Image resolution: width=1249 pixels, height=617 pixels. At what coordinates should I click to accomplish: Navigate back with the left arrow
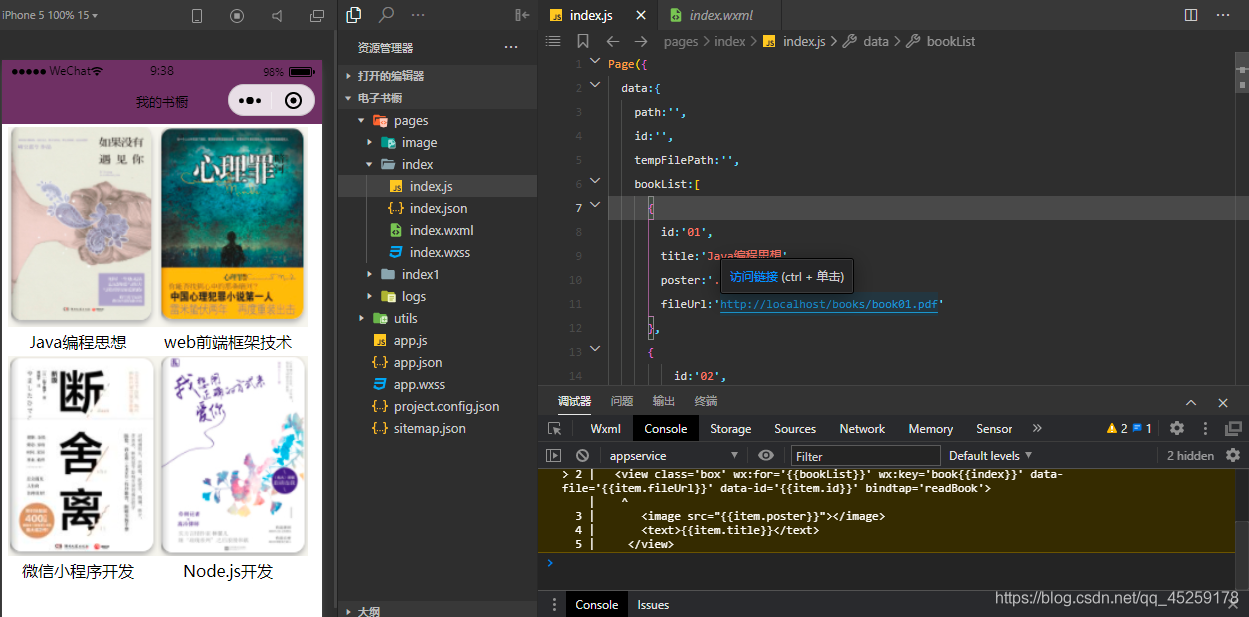(x=612, y=41)
